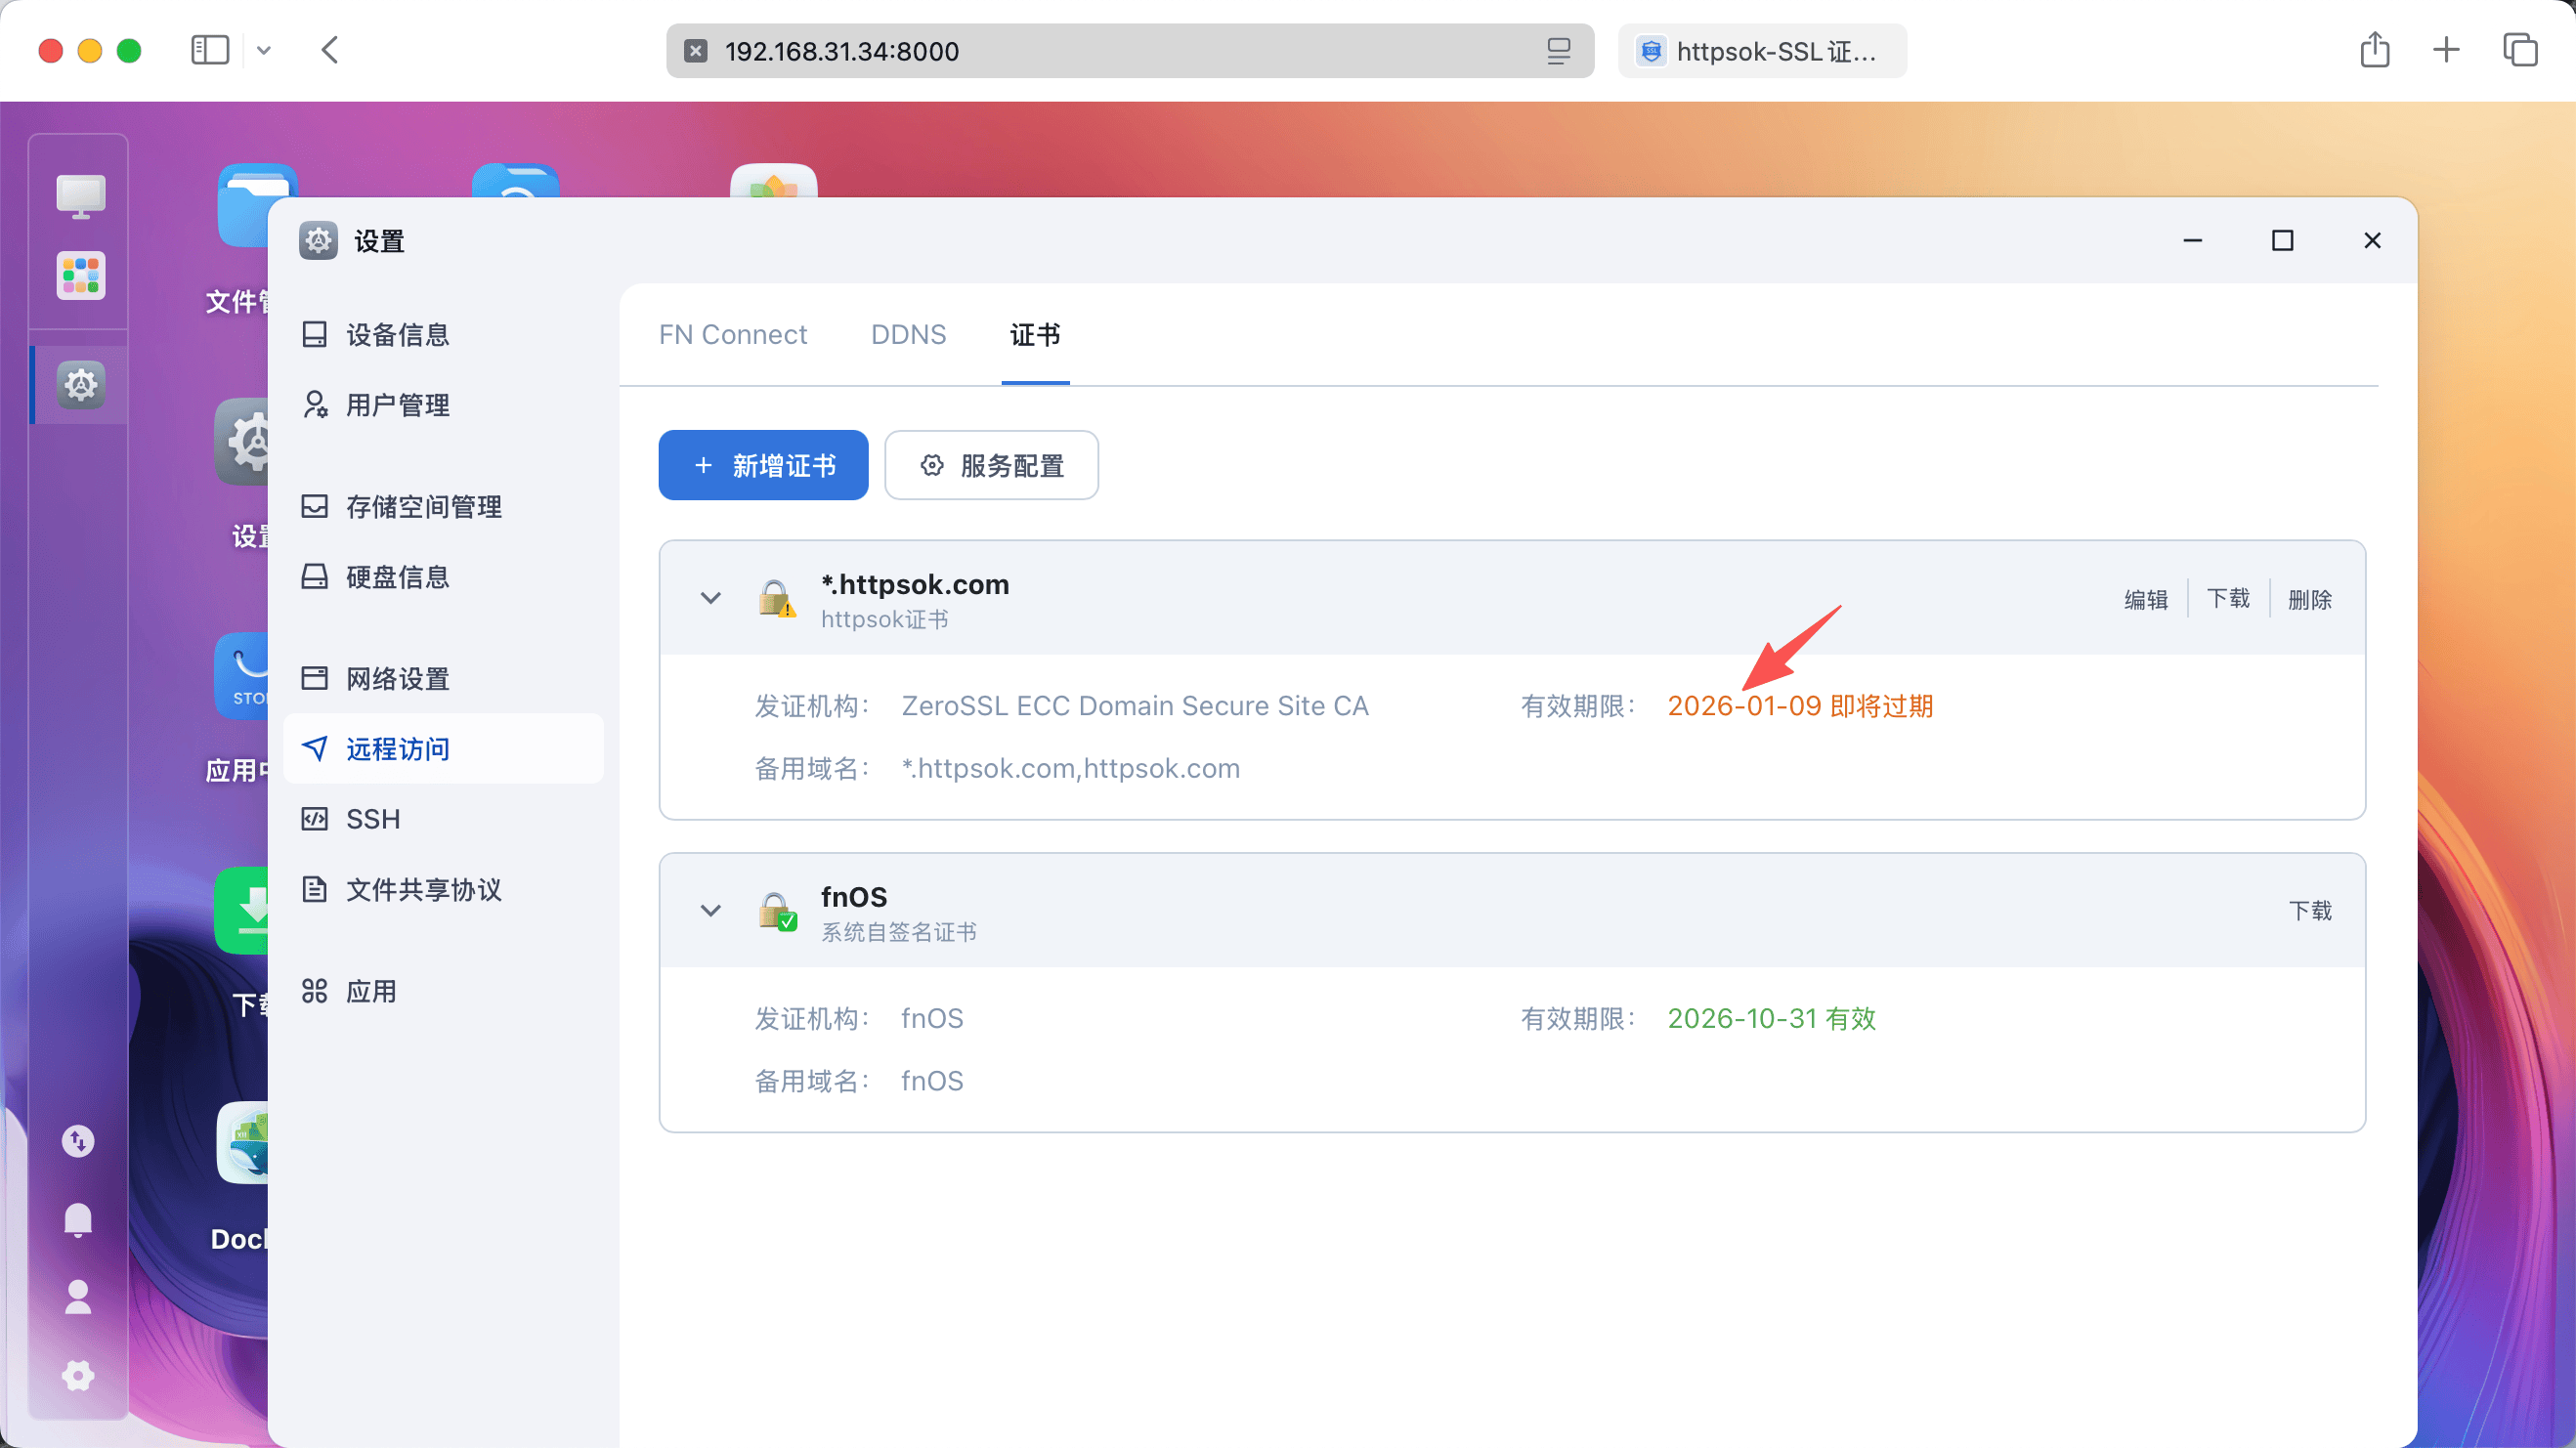Click the settings gear in left dock

coord(80,384)
